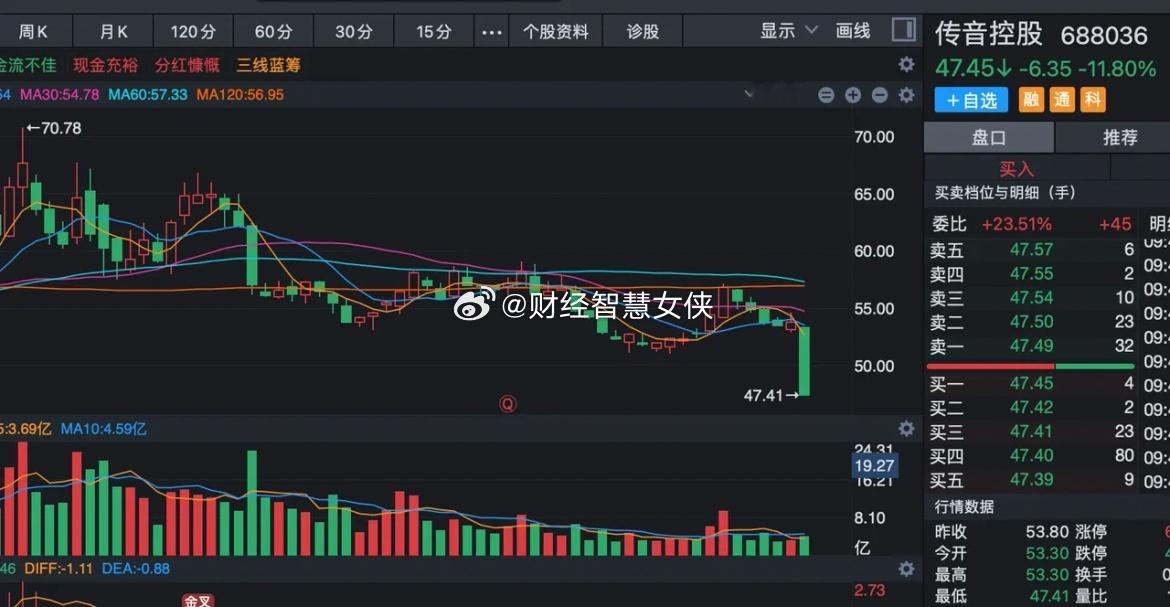Select the 120分 period tab
This screenshot has height=607, width=1170.
[193, 32]
